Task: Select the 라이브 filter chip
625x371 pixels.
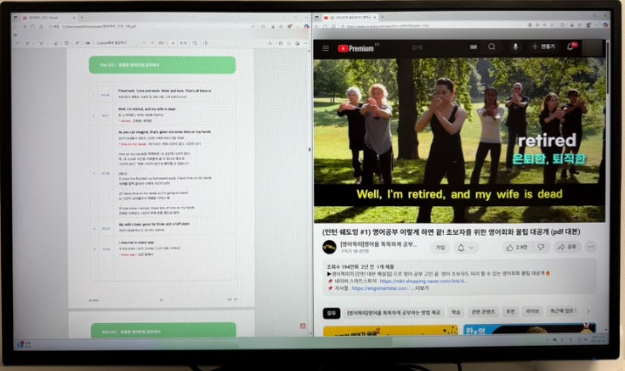Action: tap(533, 311)
